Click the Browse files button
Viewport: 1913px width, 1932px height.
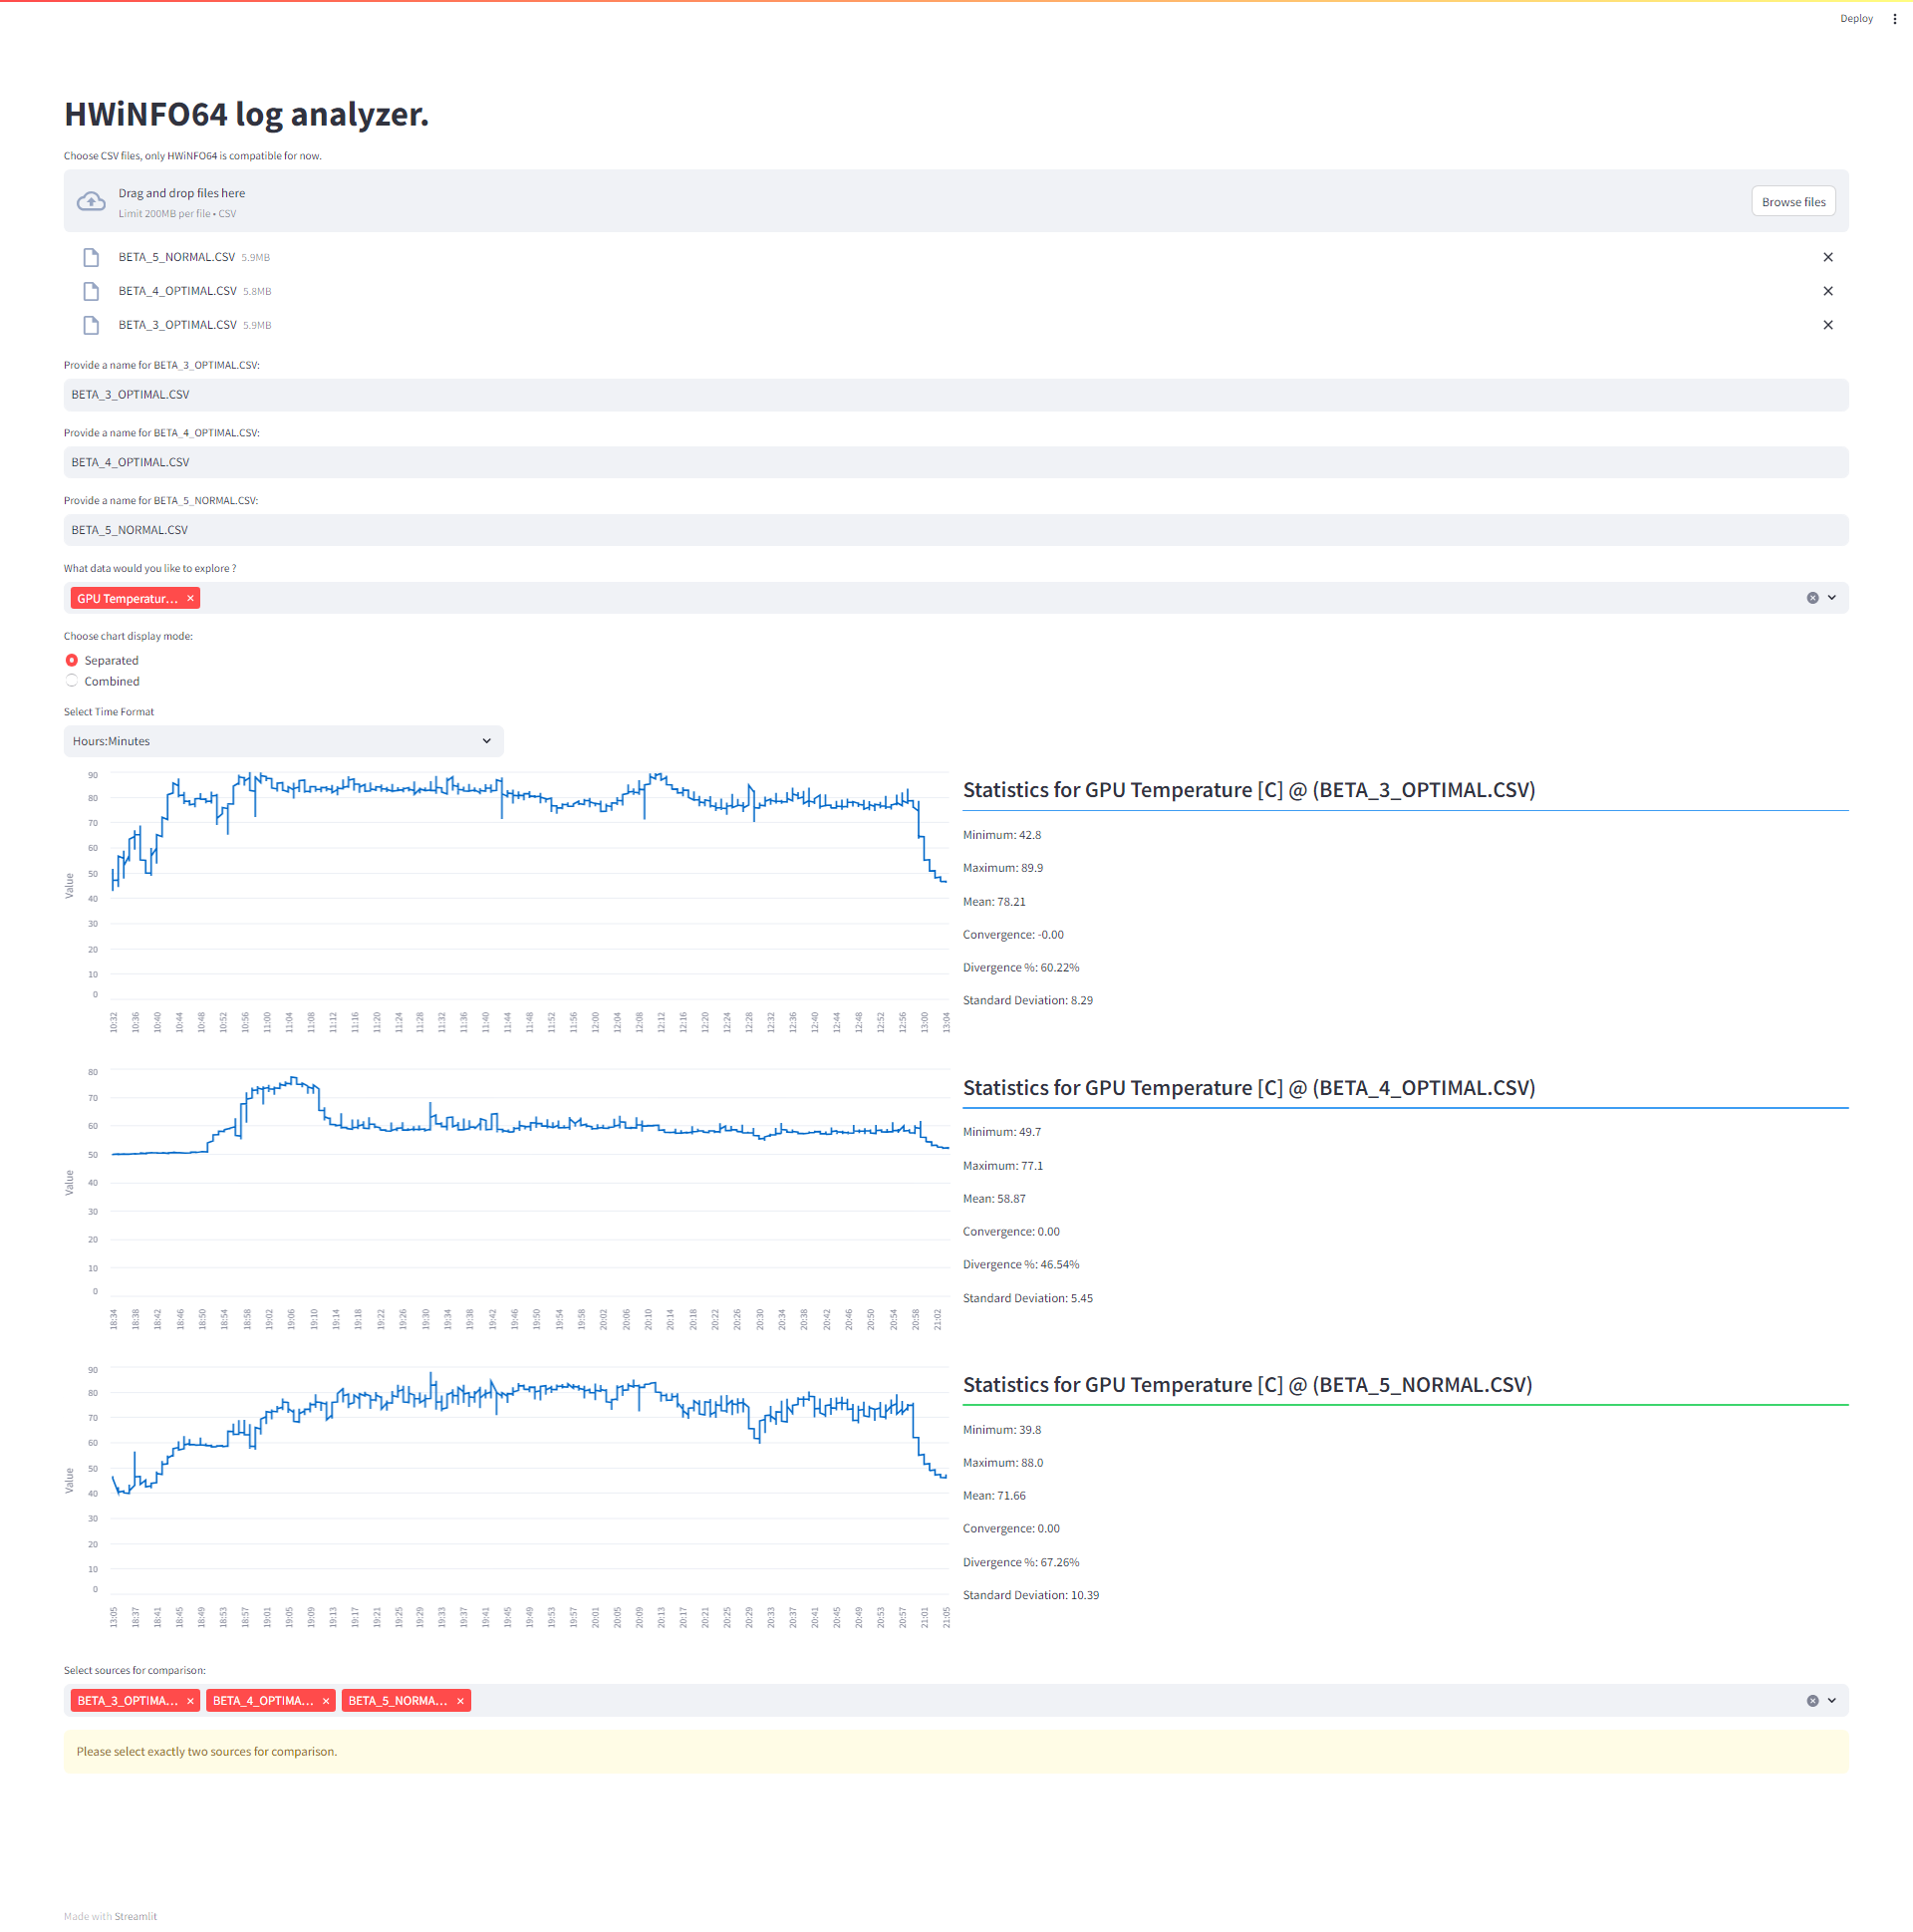pos(1792,202)
